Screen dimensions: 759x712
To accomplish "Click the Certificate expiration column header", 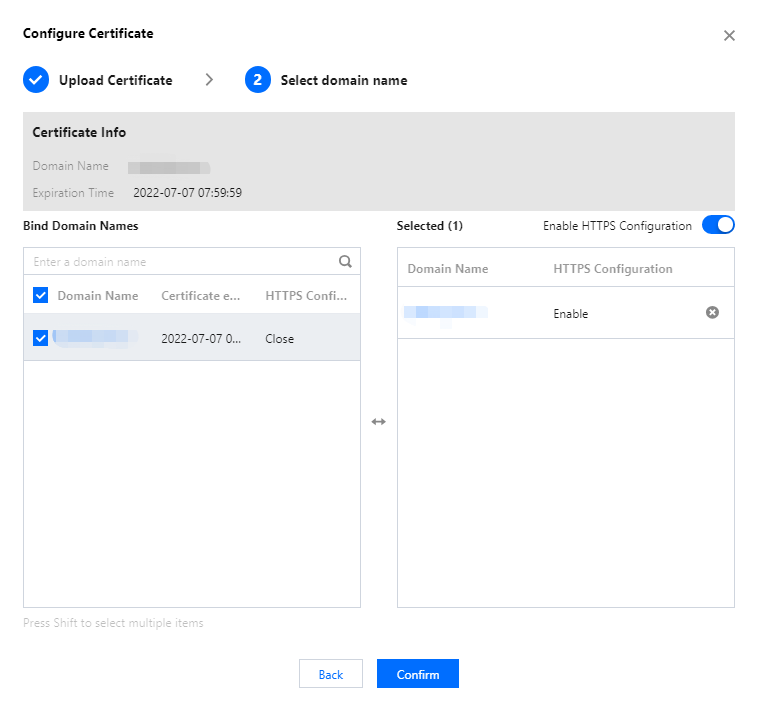I will [x=201, y=296].
